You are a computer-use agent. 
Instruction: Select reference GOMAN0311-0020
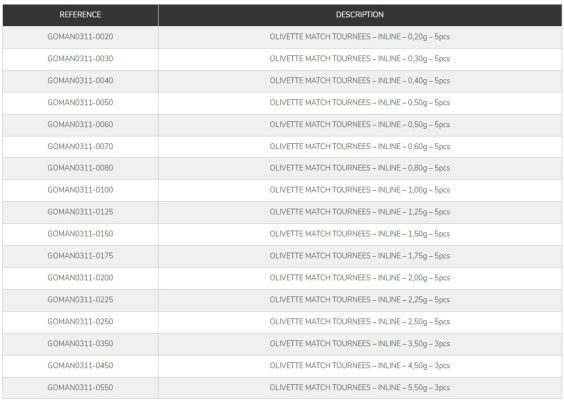(80, 37)
